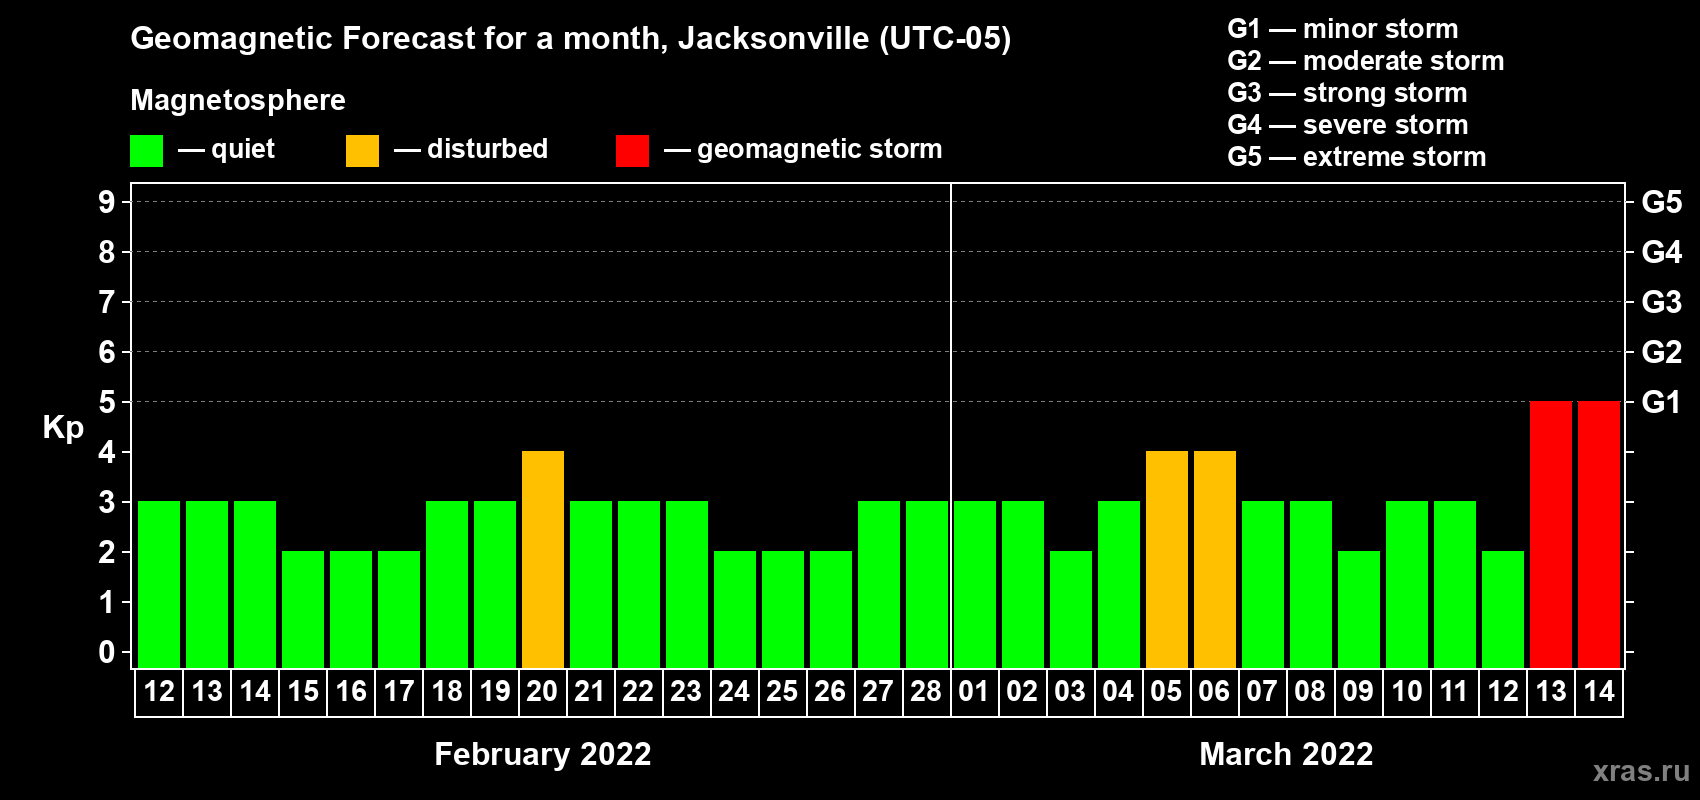Click the orange bar for March 05
1700x800 pixels.
(x=1167, y=559)
